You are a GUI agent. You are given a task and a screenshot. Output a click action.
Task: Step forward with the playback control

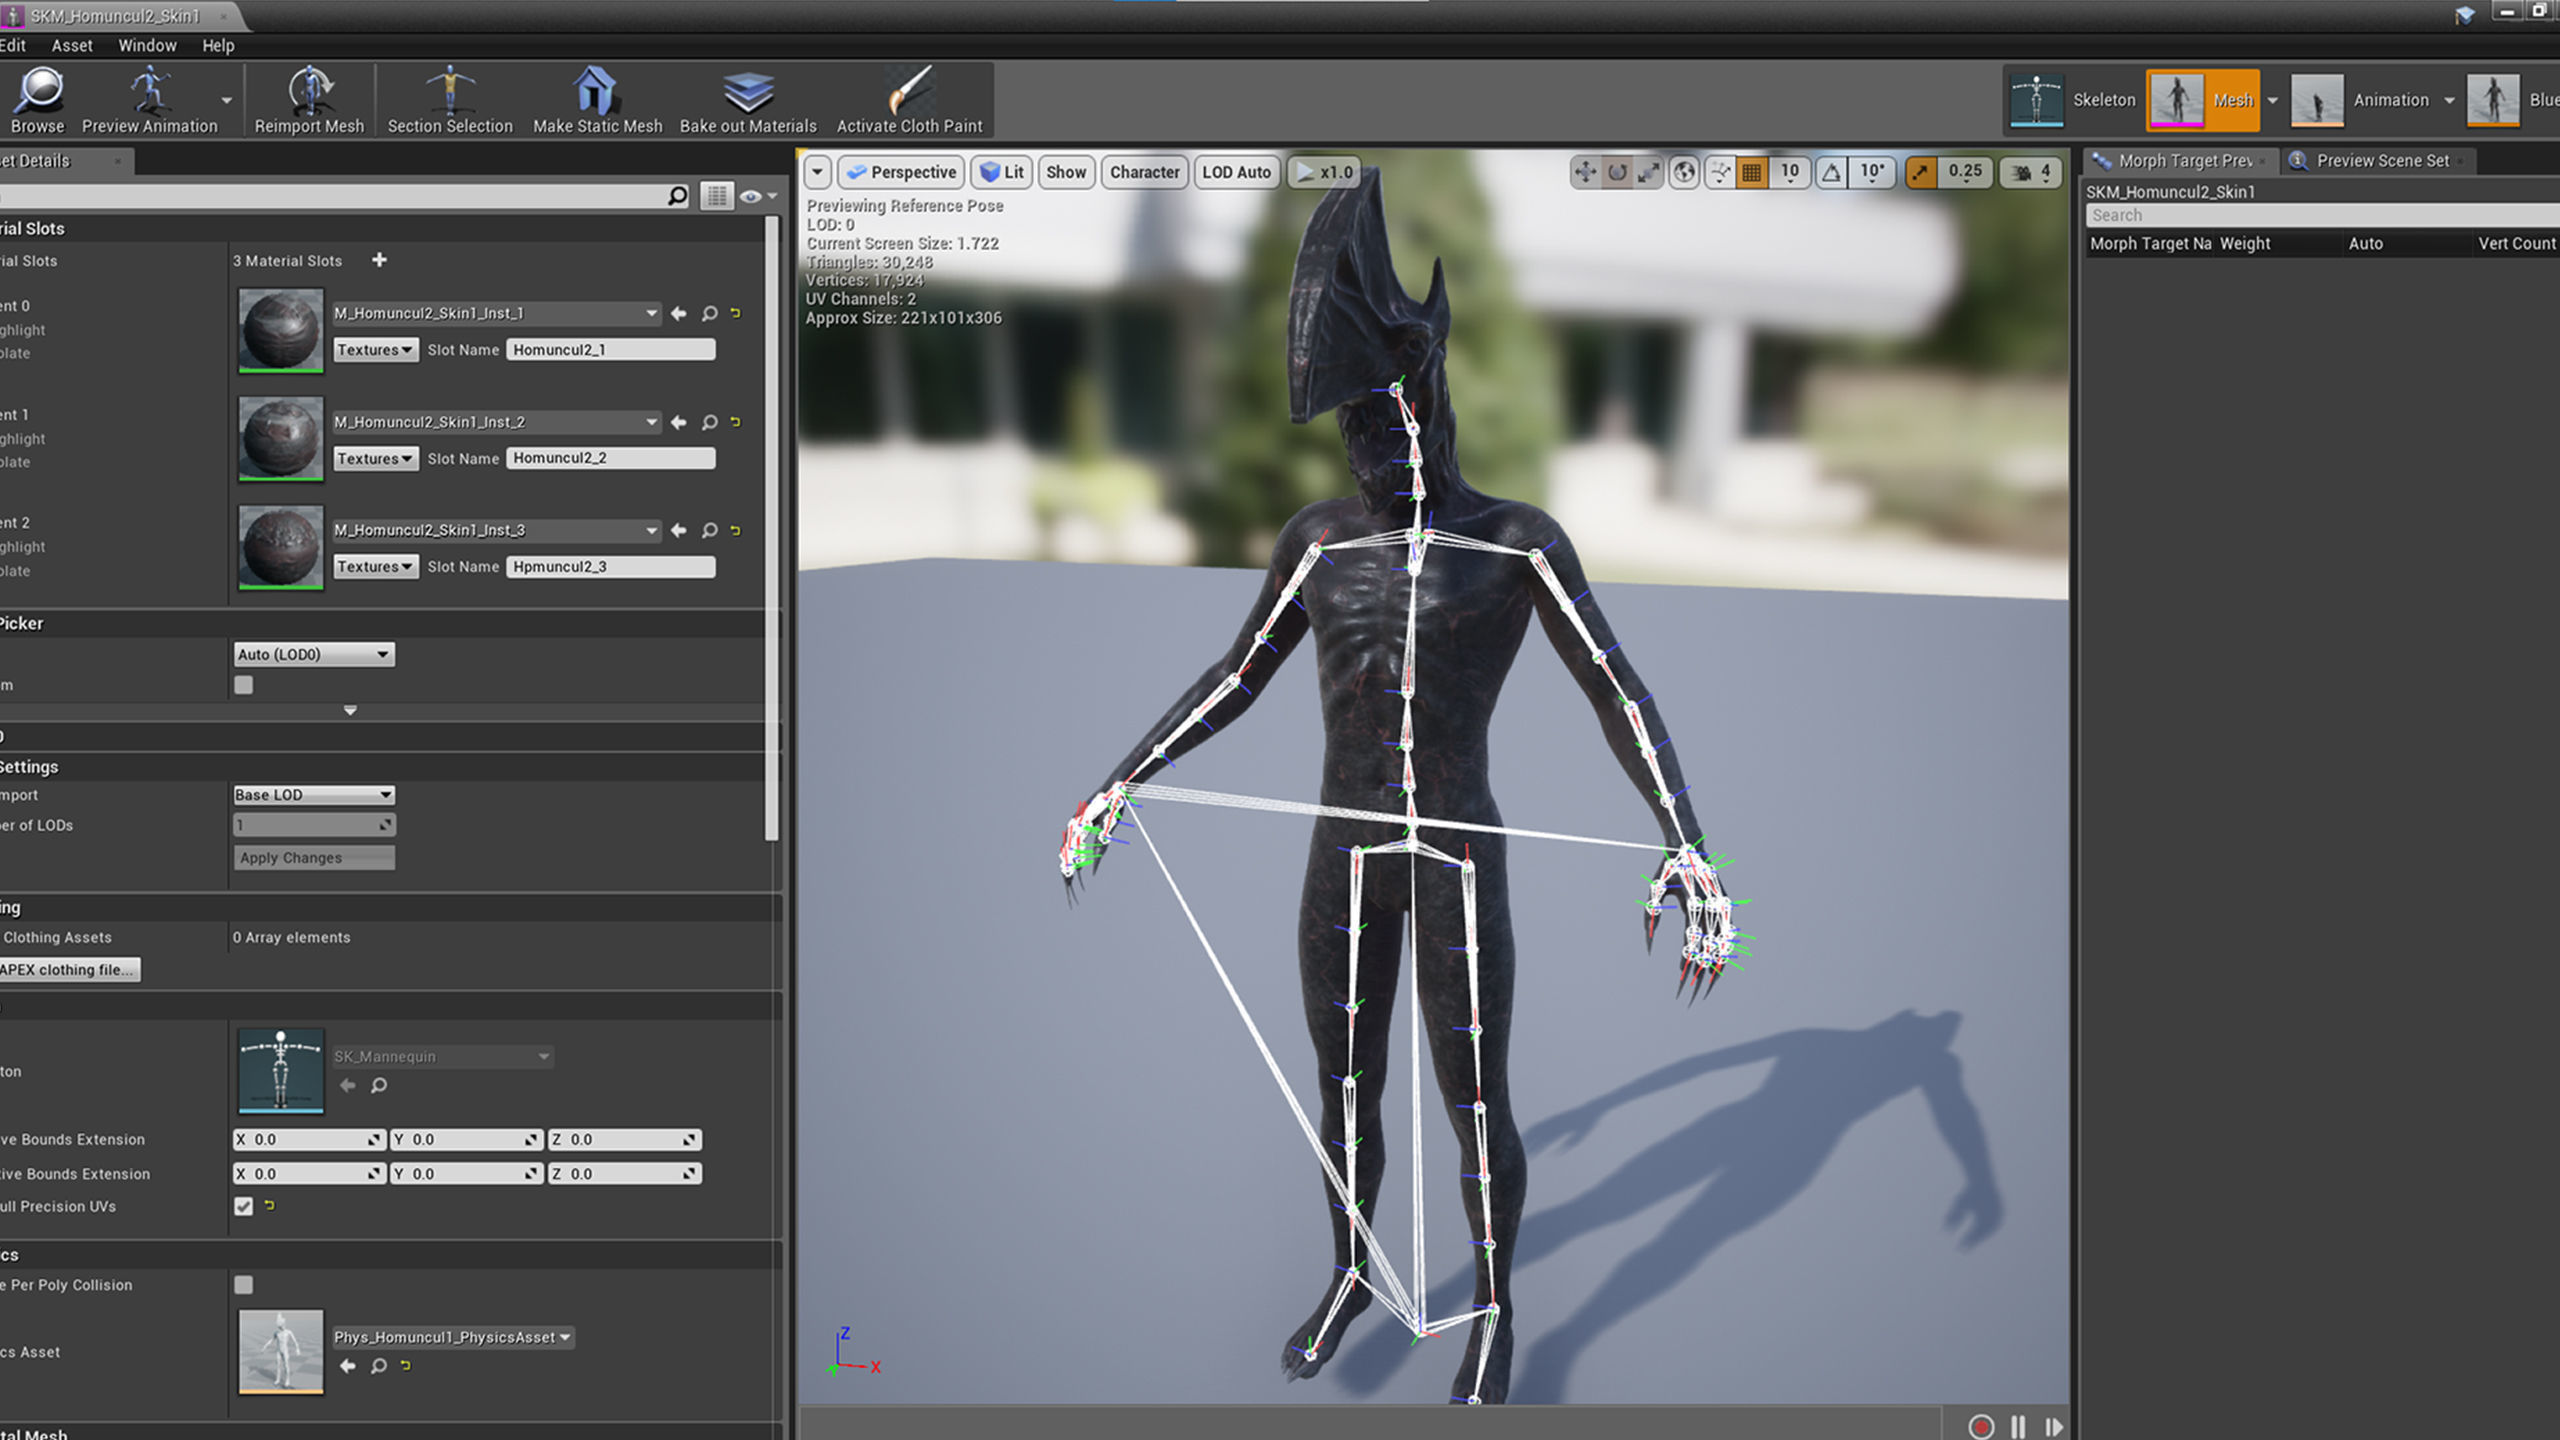[2054, 1426]
